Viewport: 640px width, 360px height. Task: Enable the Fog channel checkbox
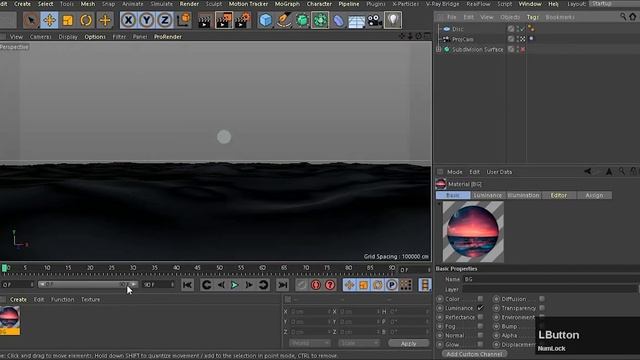coord(480,326)
